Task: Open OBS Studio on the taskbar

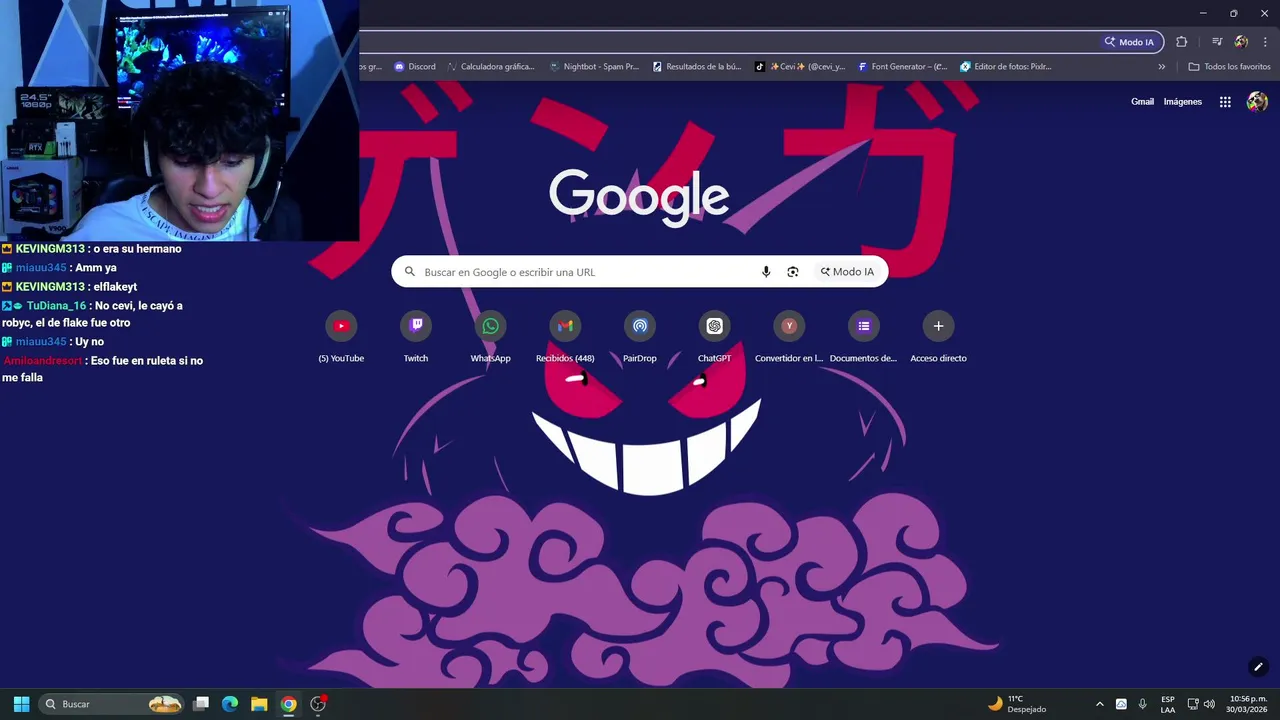Action: (x=318, y=704)
